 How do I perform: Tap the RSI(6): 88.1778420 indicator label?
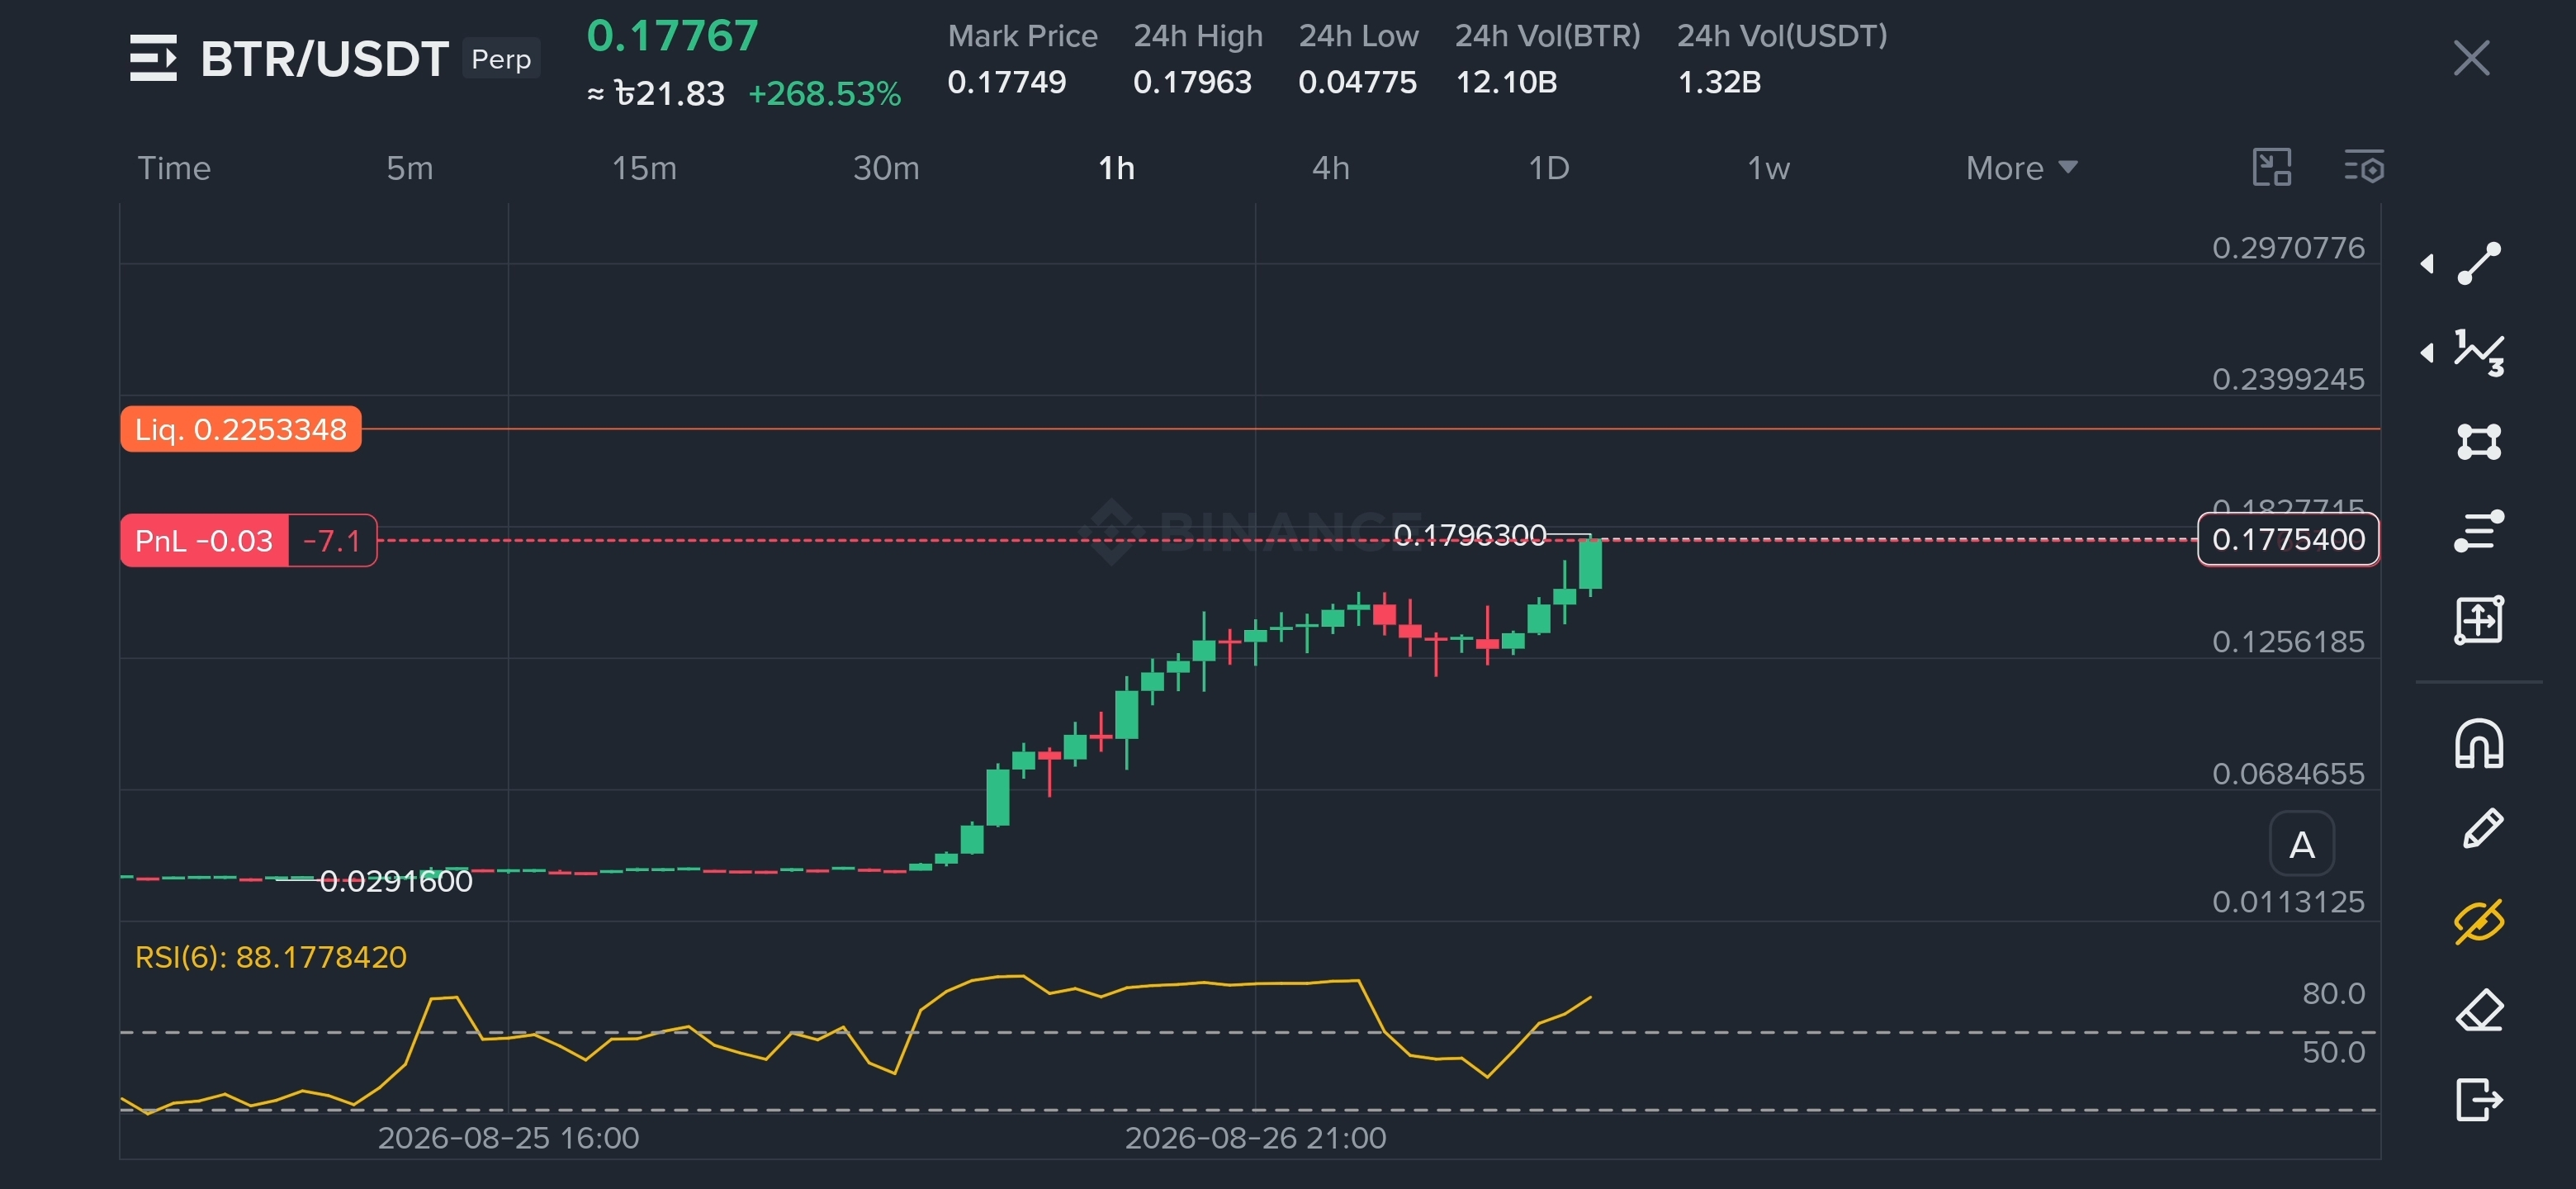tap(271, 957)
